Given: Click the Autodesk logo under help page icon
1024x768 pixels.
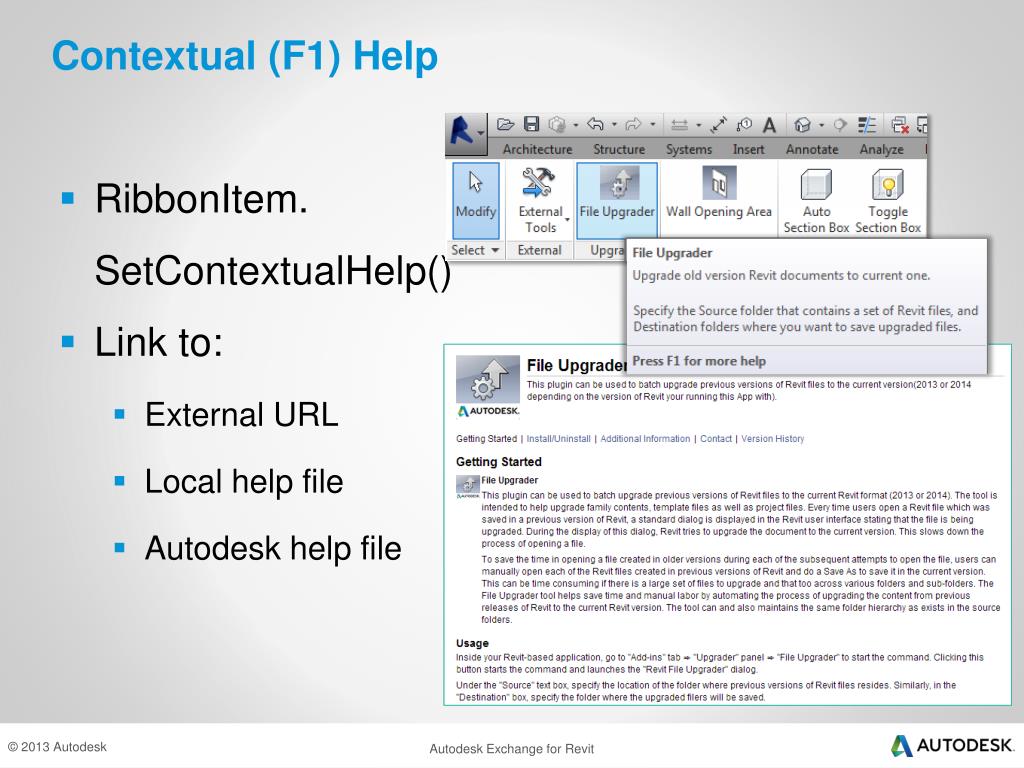Looking at the screenshot, I should tap(488, 411).
